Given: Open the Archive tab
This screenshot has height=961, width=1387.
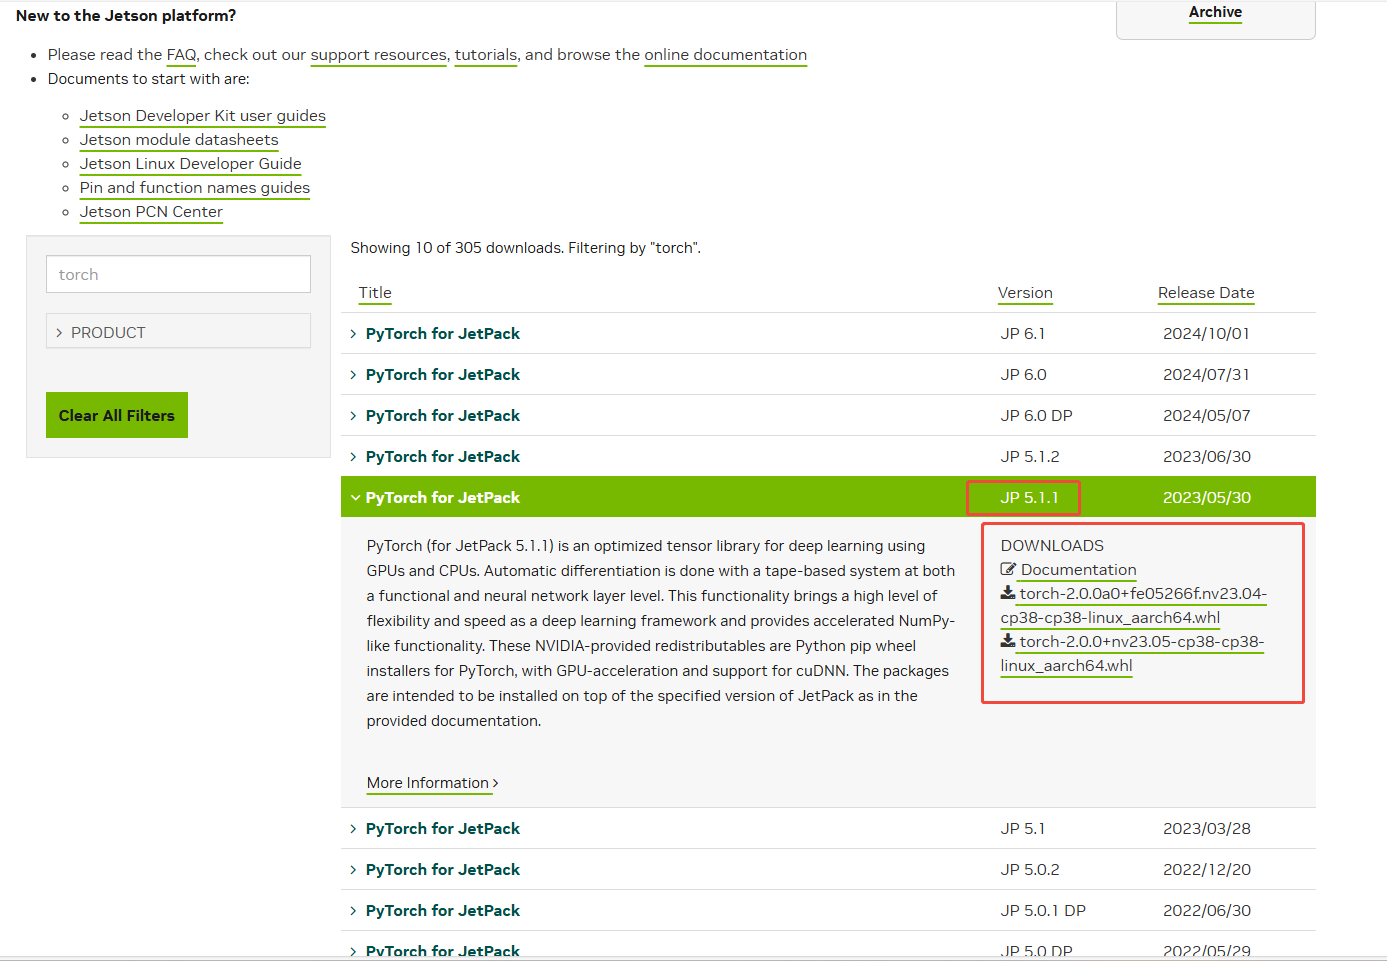Looking at the screenshot, I should (1215, 12).
